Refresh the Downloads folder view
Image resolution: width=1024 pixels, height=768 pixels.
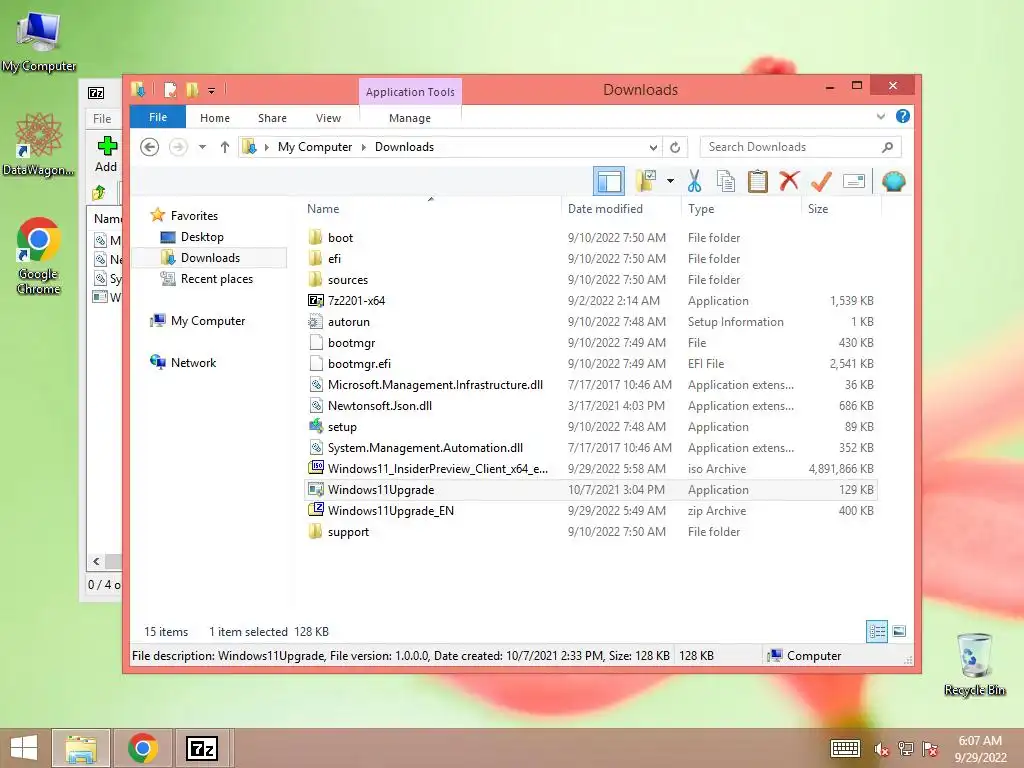tap(675, 148)
